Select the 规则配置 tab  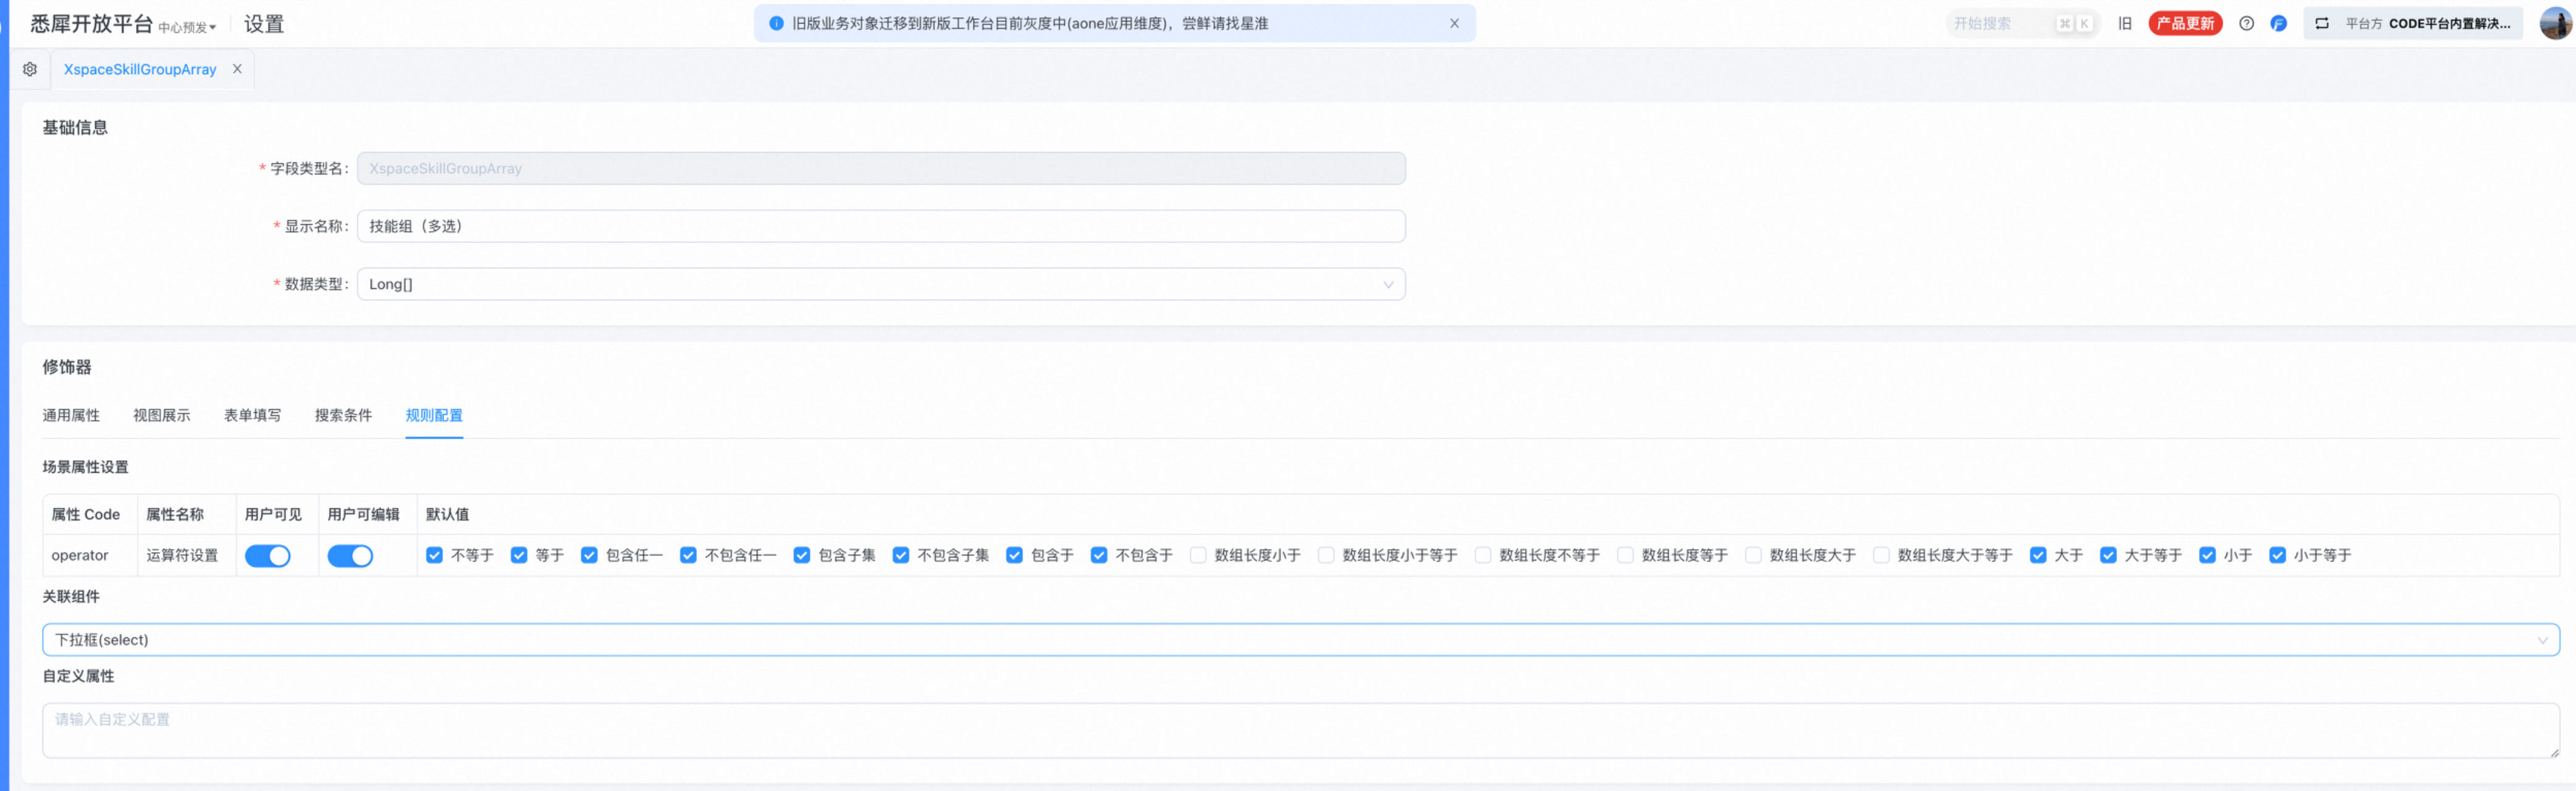[x=434, y=415]
